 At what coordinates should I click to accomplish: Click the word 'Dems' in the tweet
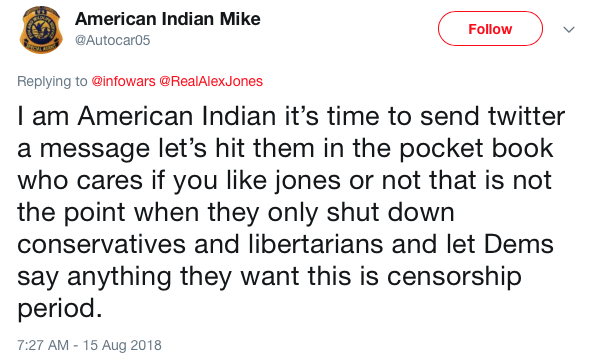(518, 244)
